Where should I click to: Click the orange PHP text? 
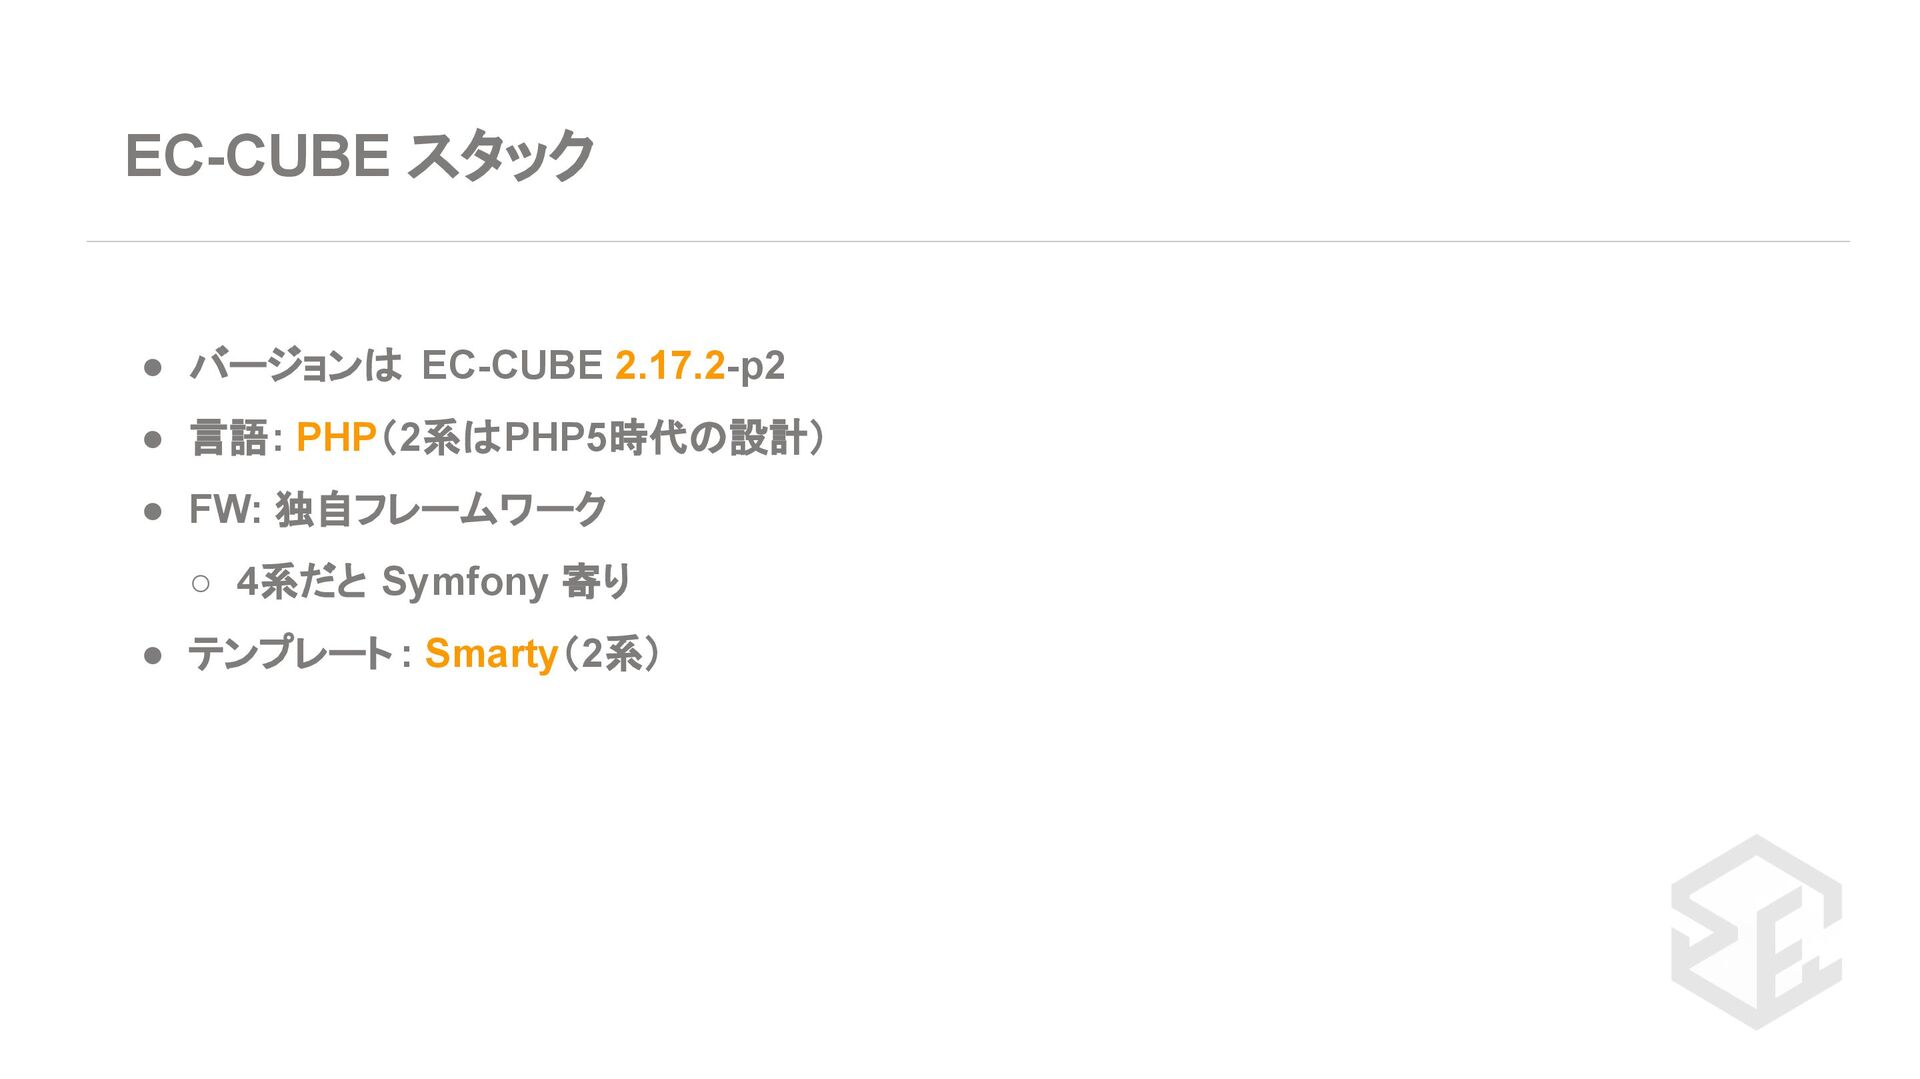(x=336, y=438)
